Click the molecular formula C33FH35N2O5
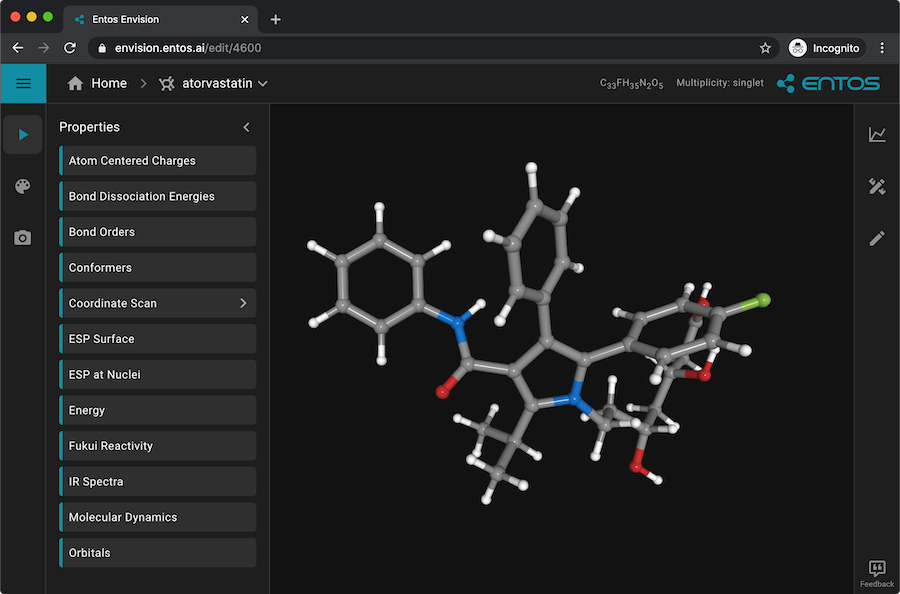The height and width of the screenshot is (594, 900). (631, 84)
